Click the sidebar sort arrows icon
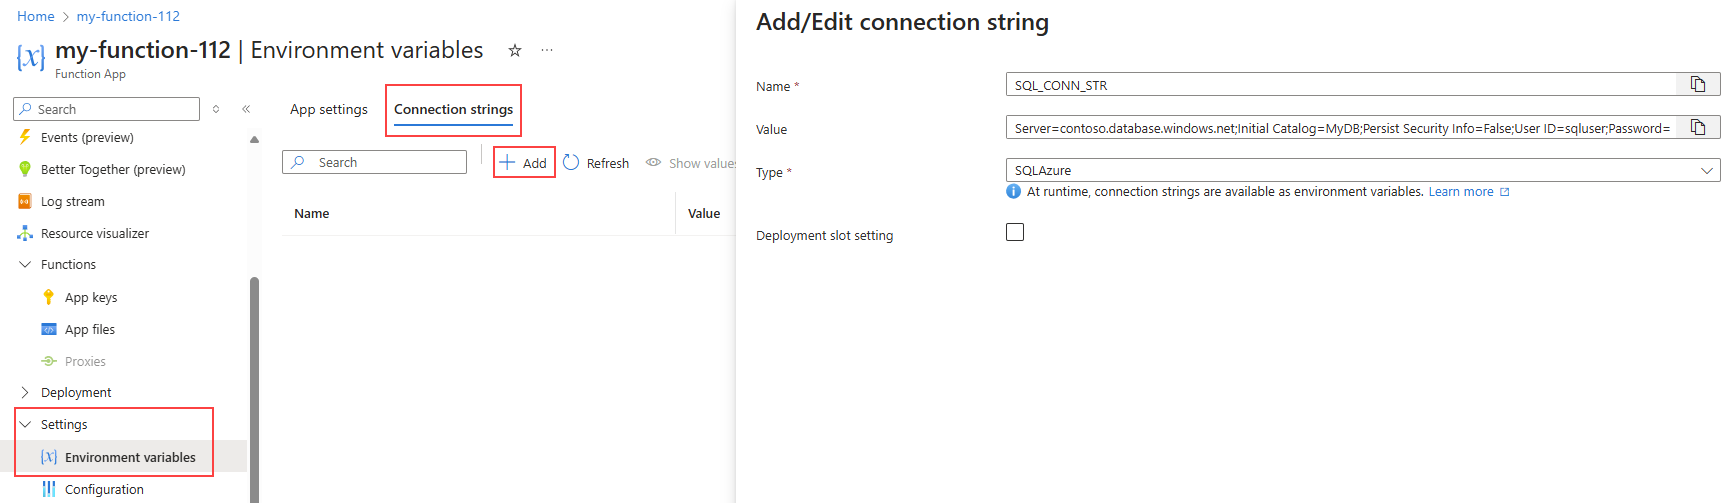1726x503 pixels. tap(216, 109)
